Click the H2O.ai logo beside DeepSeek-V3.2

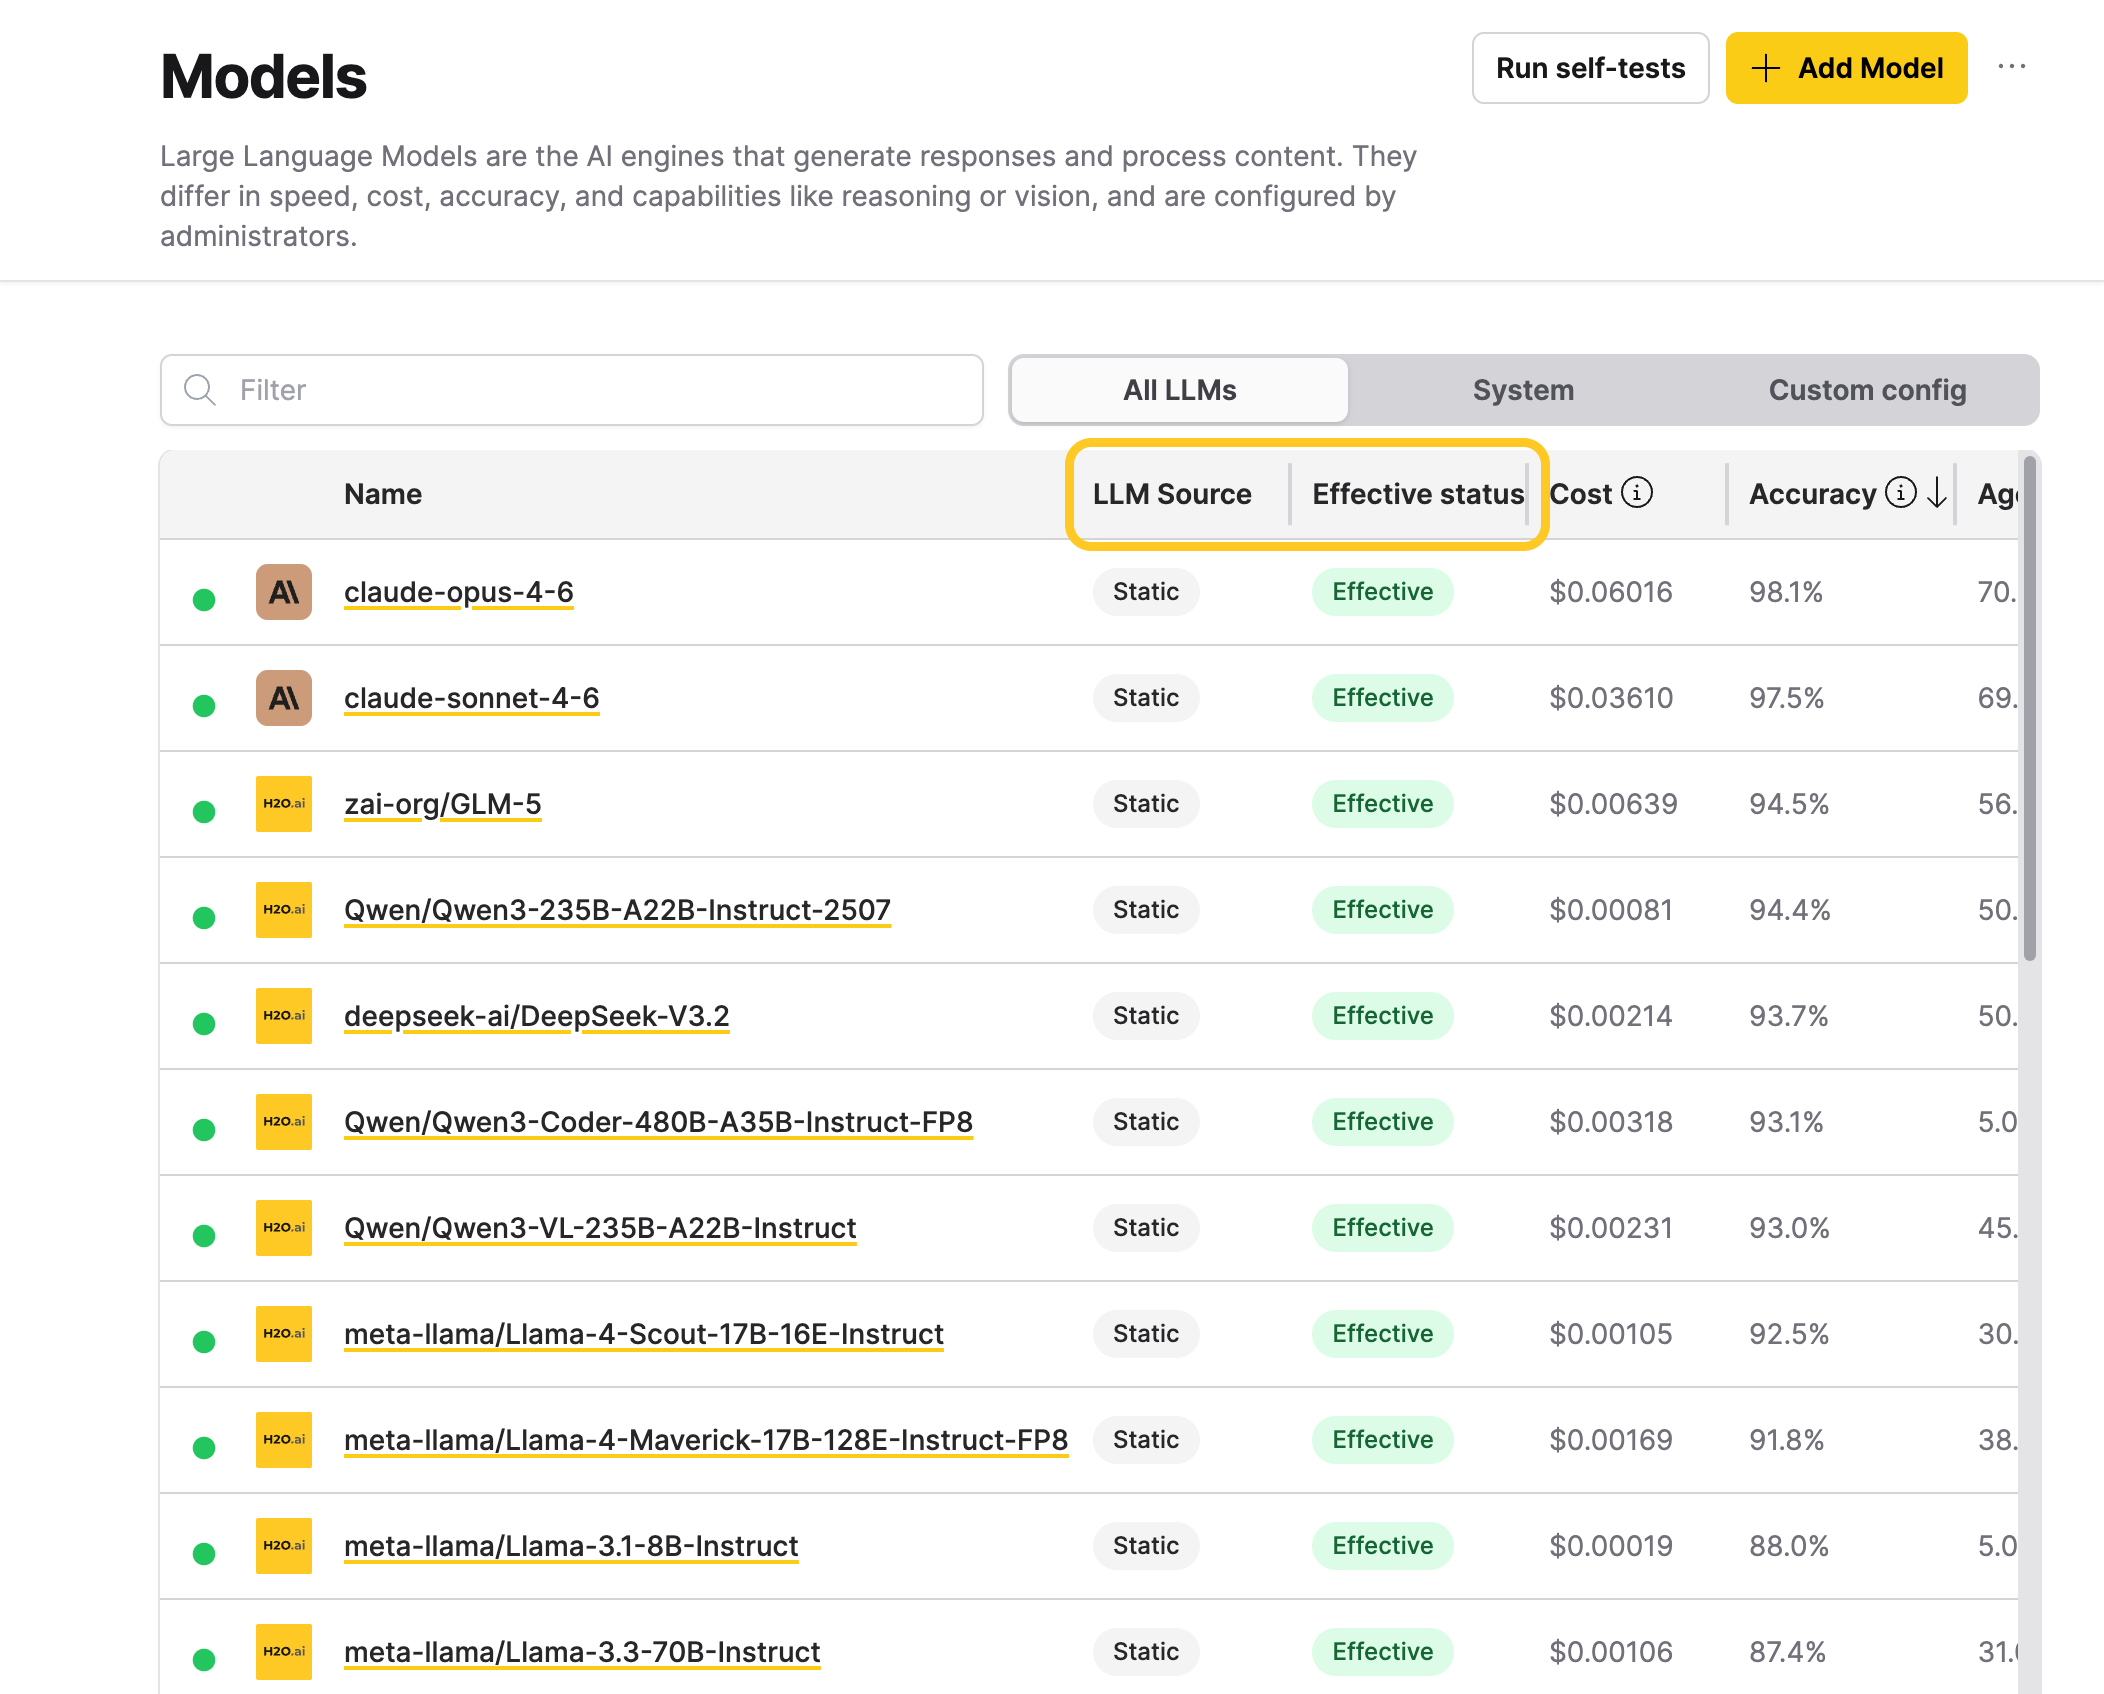pyautogui.click(x=284, y=1016)
